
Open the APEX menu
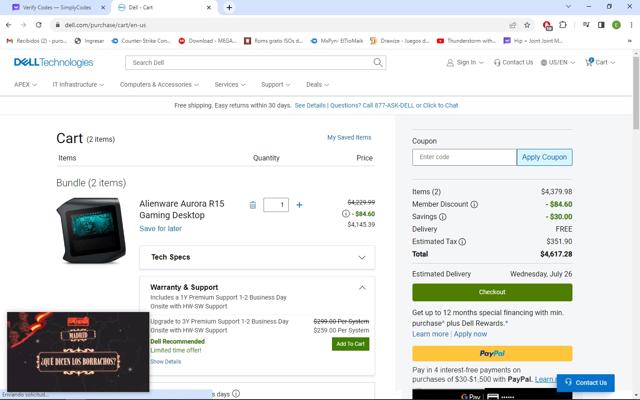click(x=25, y=84)
